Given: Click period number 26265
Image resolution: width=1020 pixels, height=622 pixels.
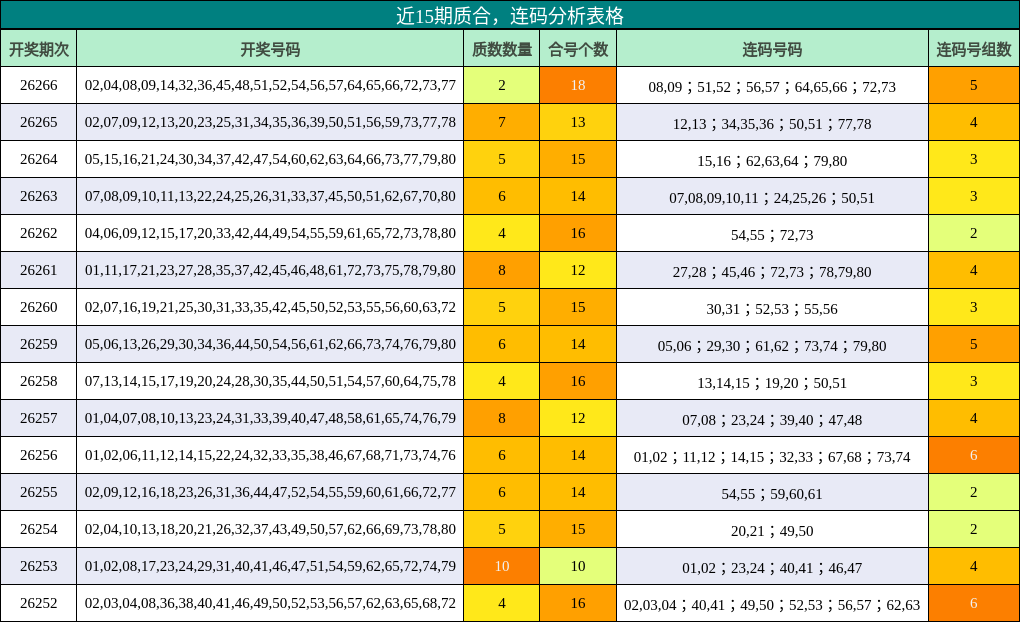Looking at the screenshot, I should [38, 122].
